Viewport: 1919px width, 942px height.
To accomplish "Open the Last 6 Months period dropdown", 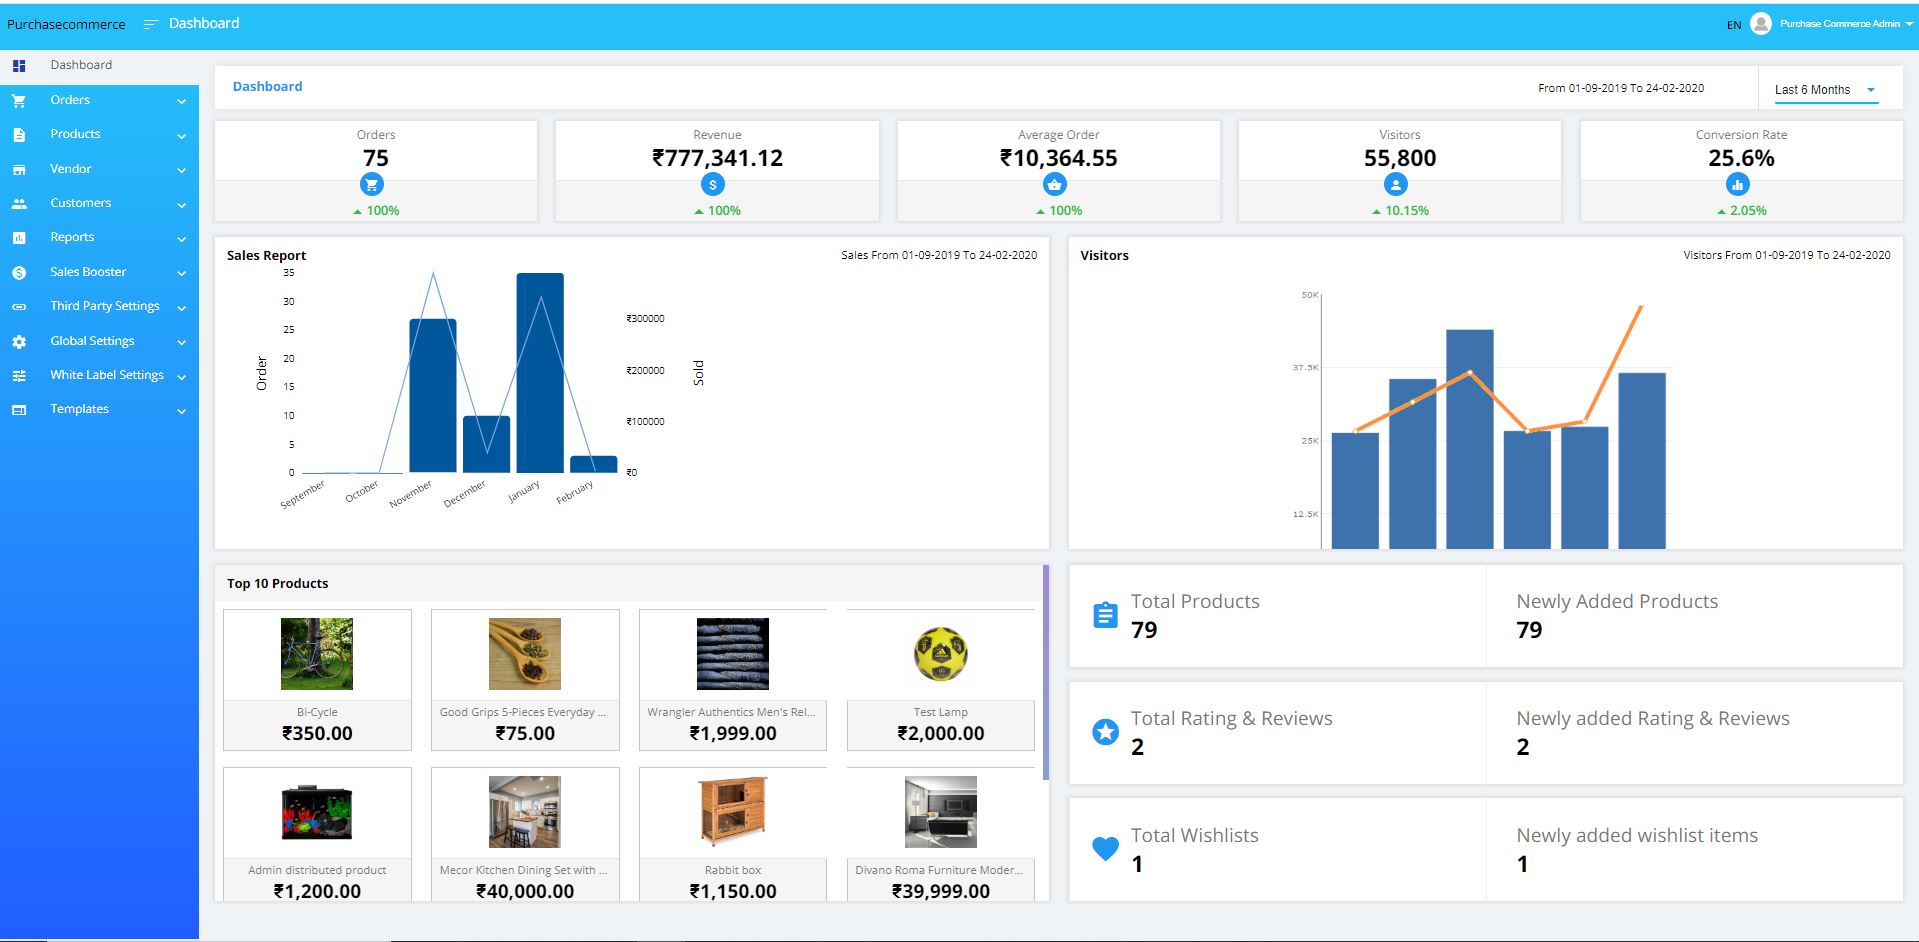I will pyautogui.click(x=1826, y=90).
